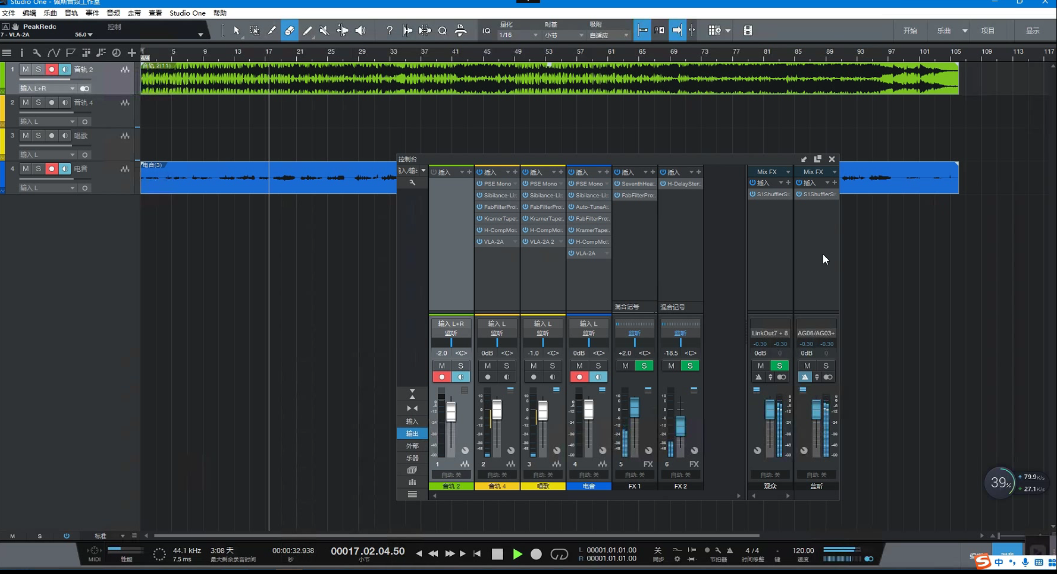1057x574 pixels.
Task: Open the quantize value 1/16 dropdown
Action: [520, 35]
